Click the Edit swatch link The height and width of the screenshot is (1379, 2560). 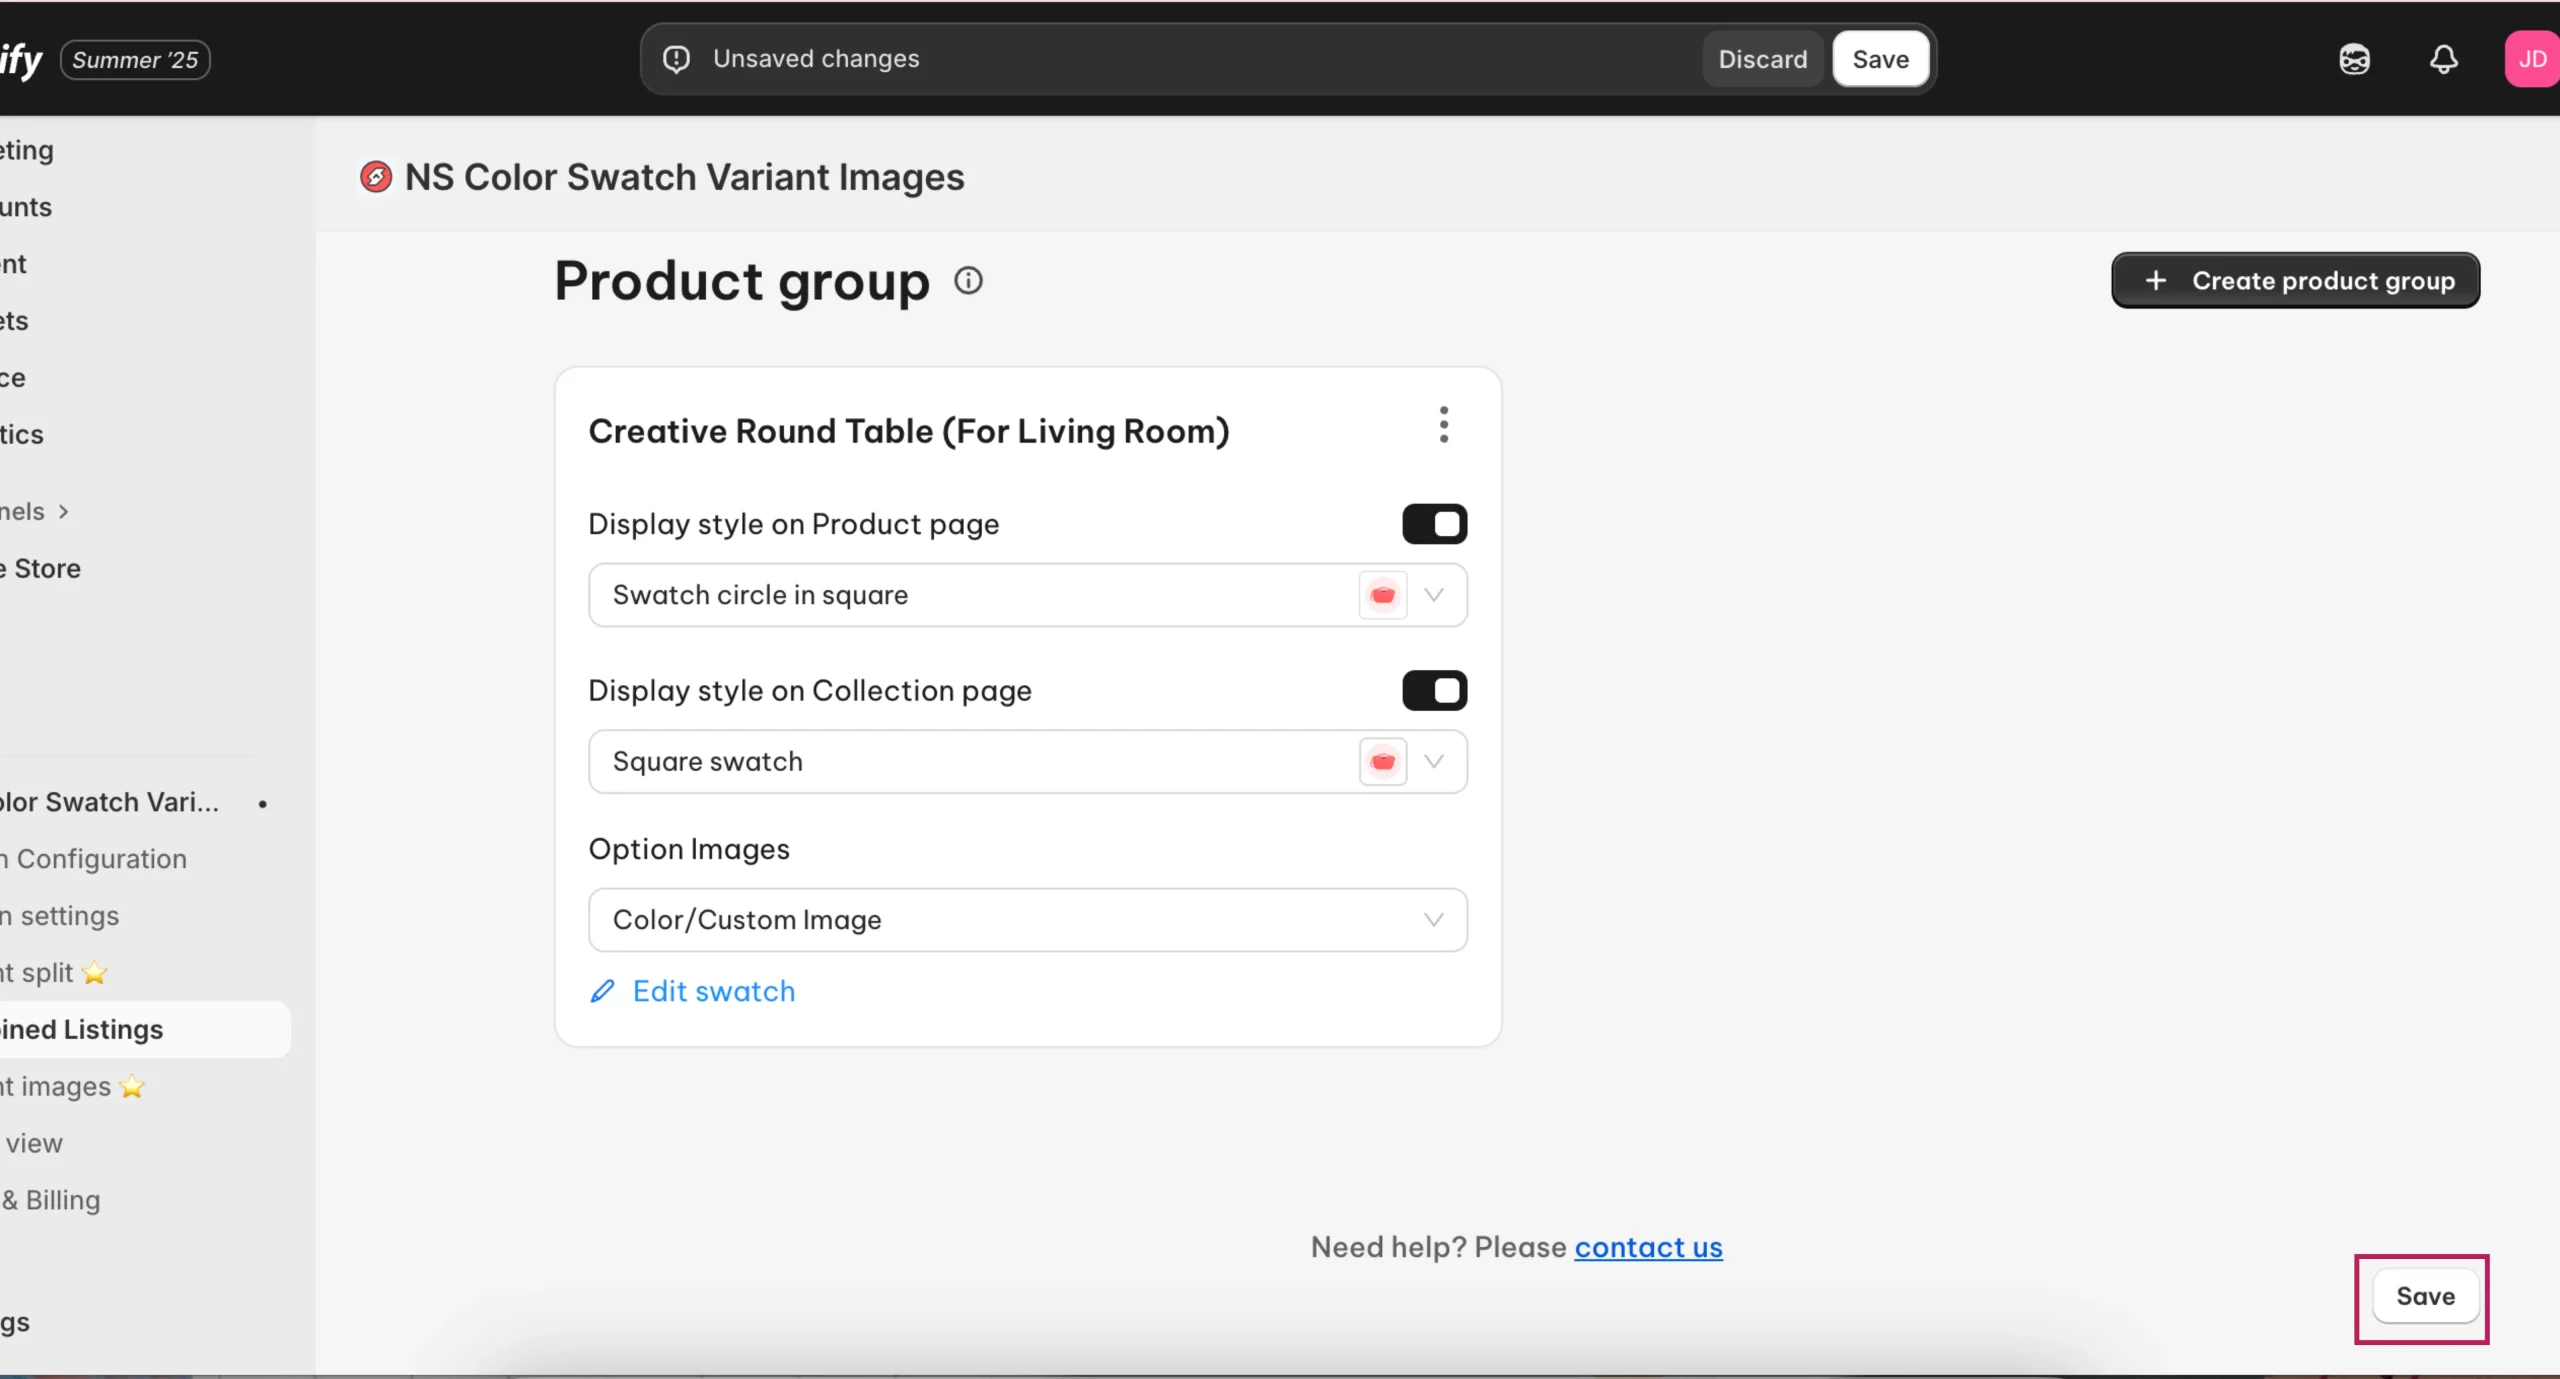tap(714, 991)
